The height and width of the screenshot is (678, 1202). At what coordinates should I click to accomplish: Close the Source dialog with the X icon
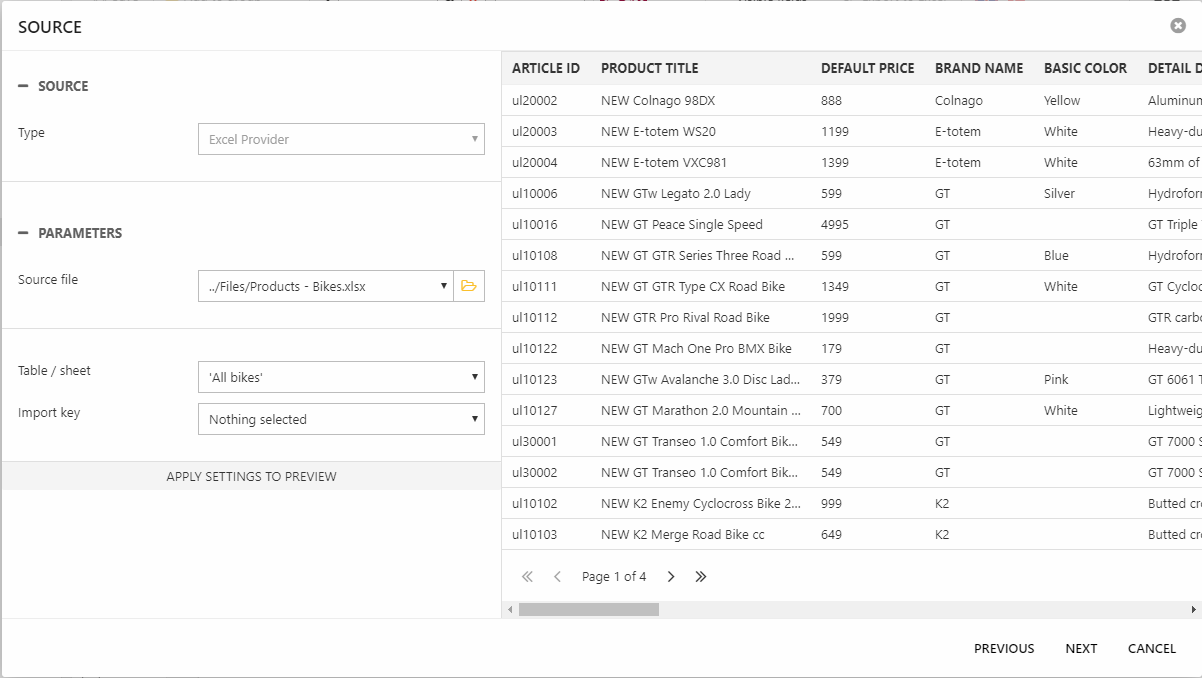tap(1178, 26)
